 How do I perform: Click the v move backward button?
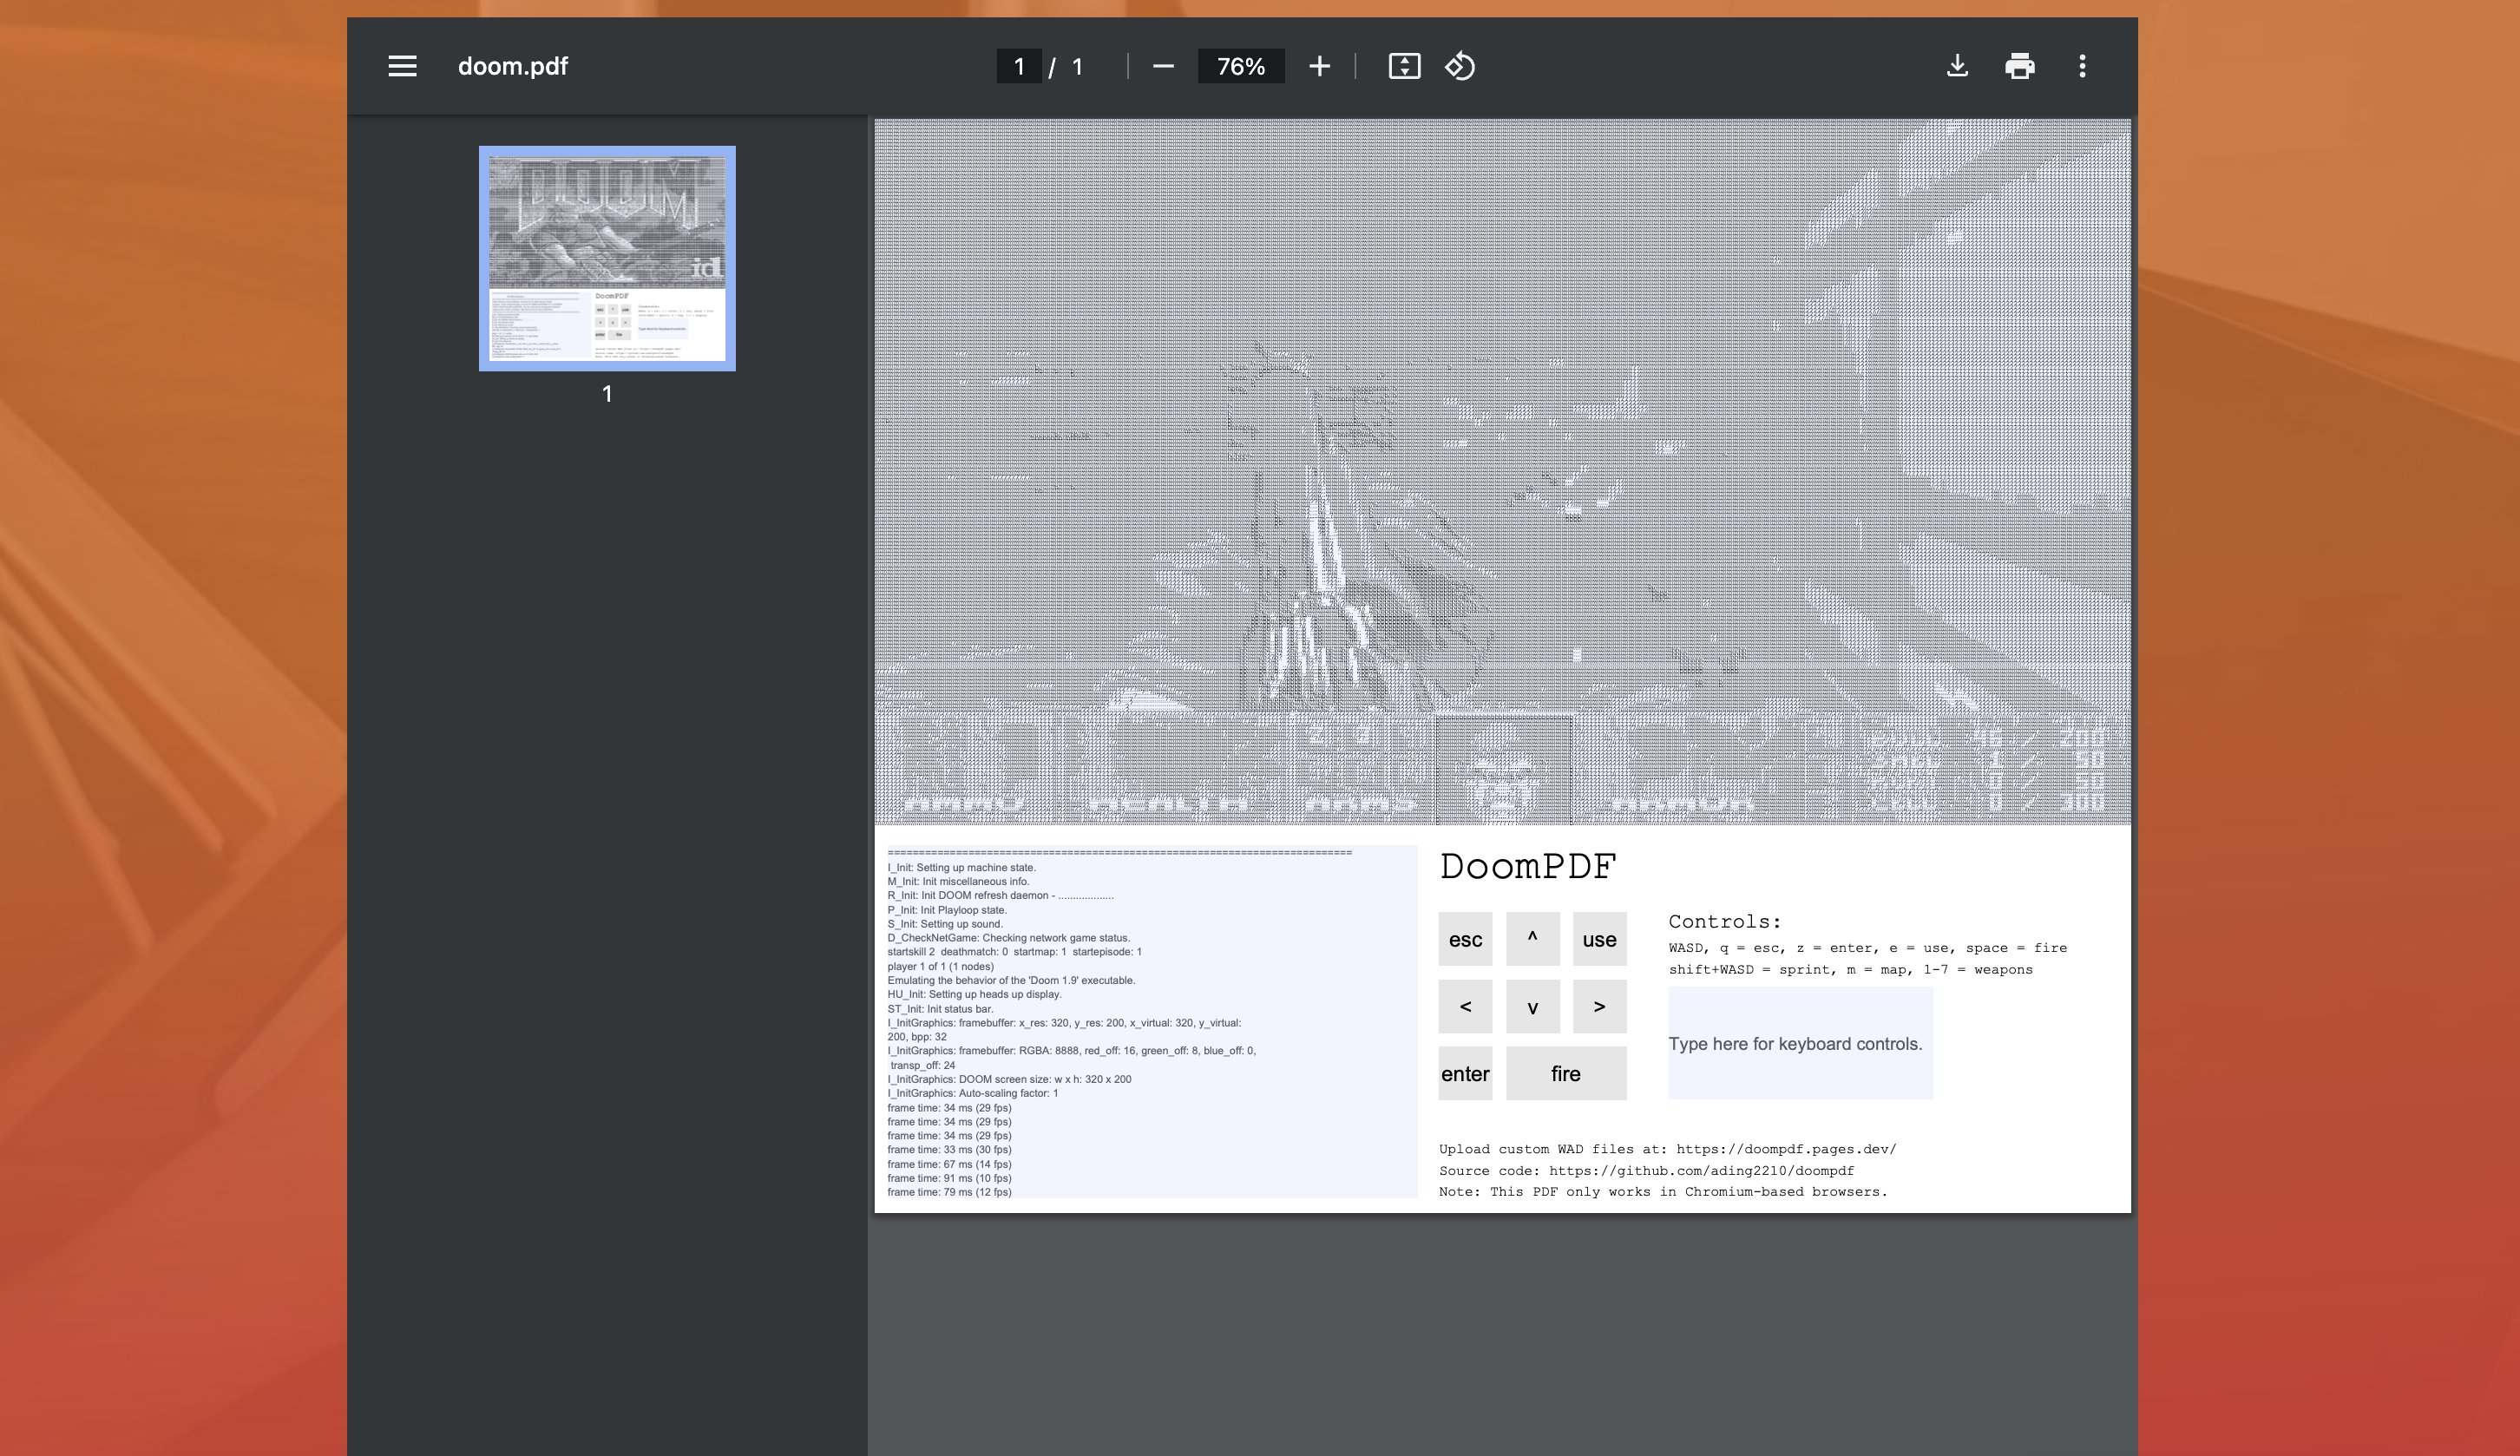pyautogui.click(x=1532, y=1006)
